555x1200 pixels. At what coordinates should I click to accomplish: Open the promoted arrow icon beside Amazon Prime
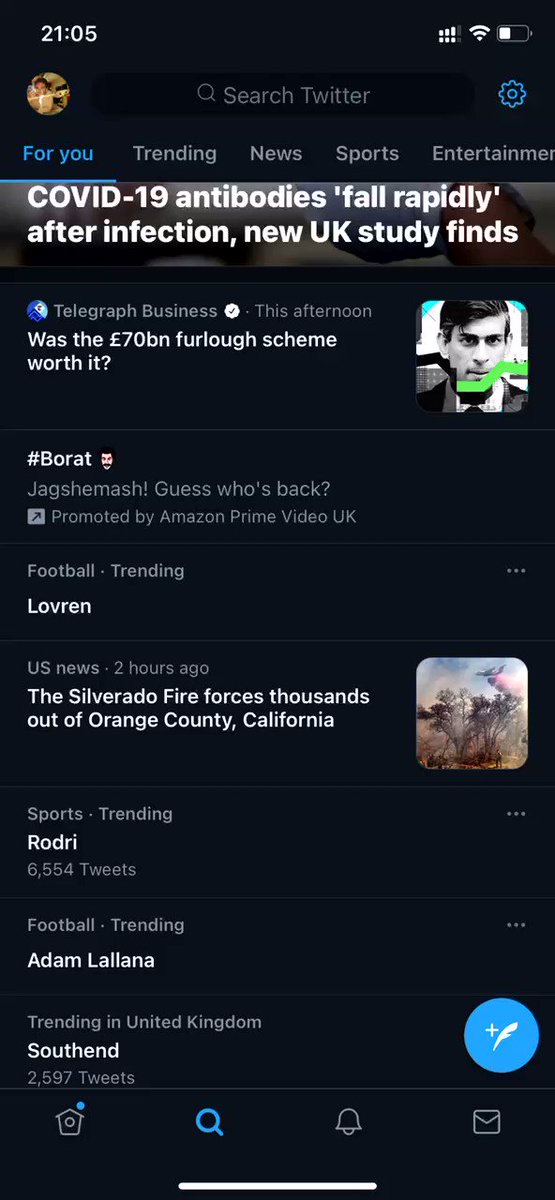(x=36, y=517)
